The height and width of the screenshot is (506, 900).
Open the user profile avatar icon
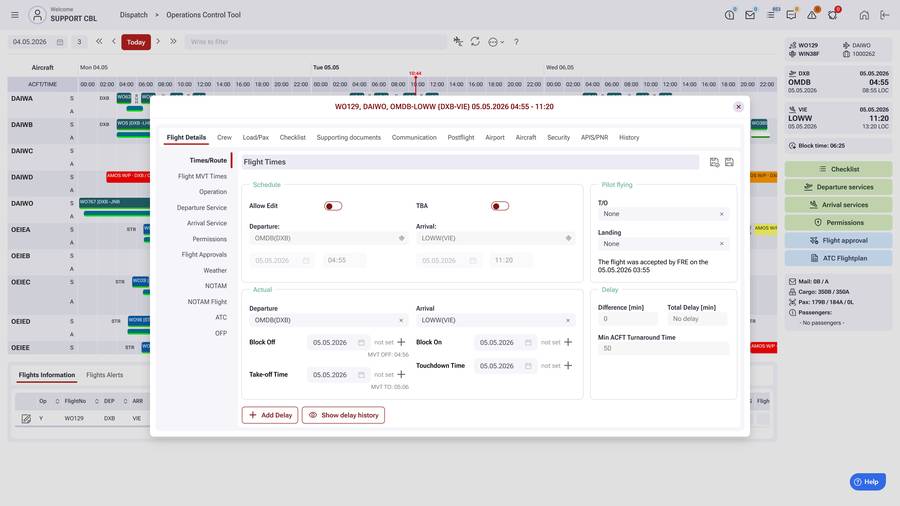[x=37, y=15]
